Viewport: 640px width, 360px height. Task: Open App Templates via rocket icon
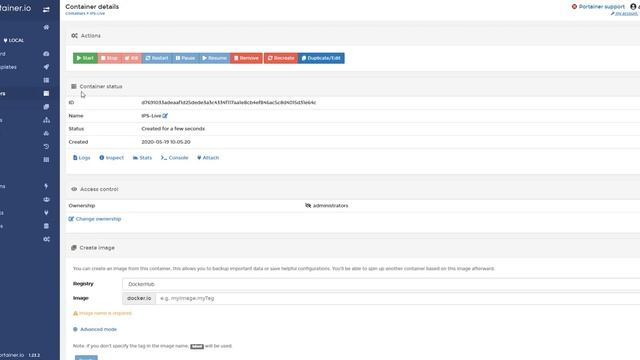[46, 67]
